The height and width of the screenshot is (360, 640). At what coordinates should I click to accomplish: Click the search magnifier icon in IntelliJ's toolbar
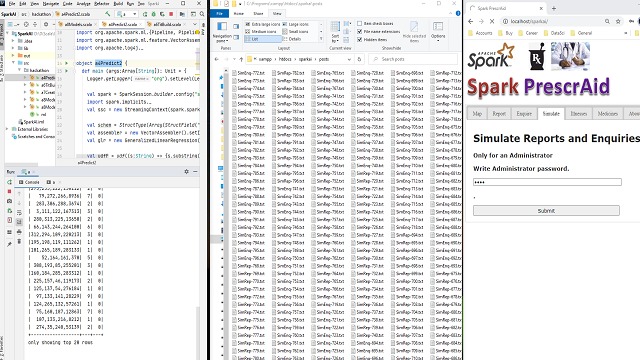coord(202,14)
